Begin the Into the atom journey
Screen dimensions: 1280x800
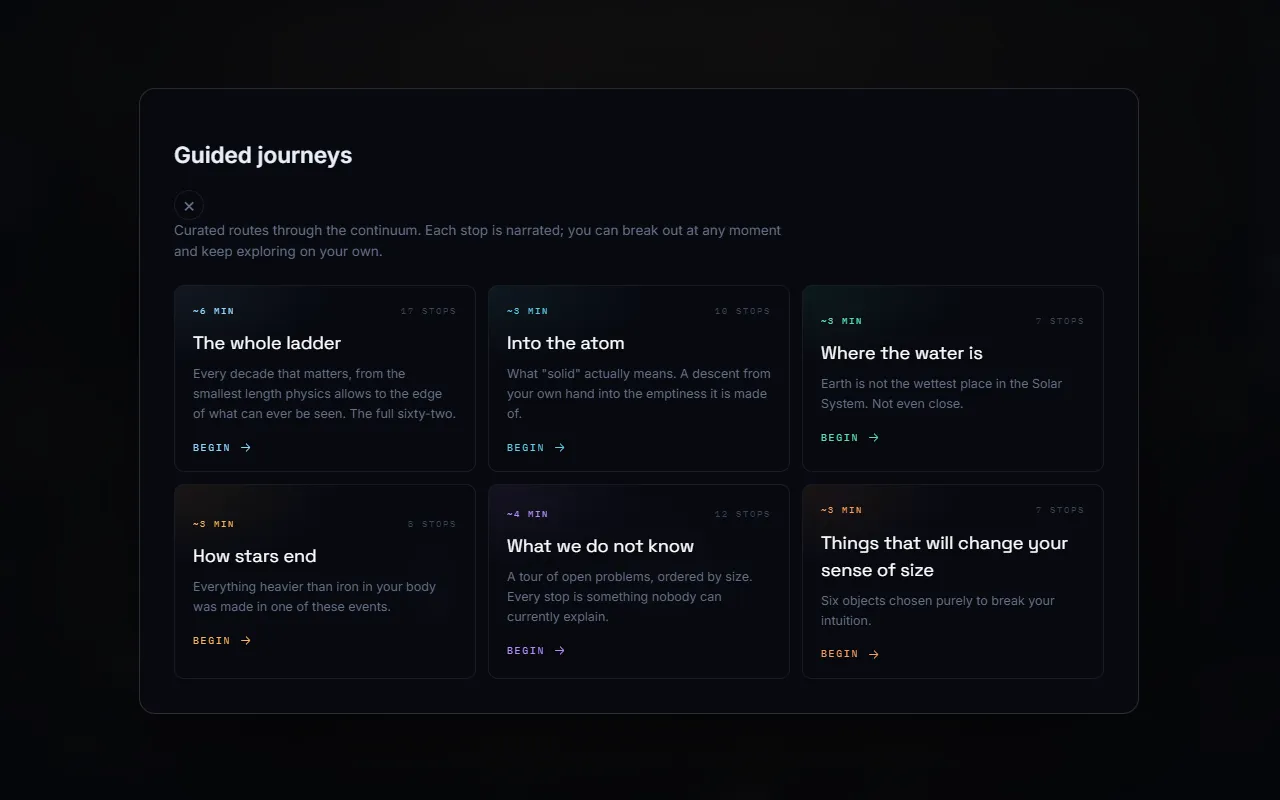pos(536,448)
